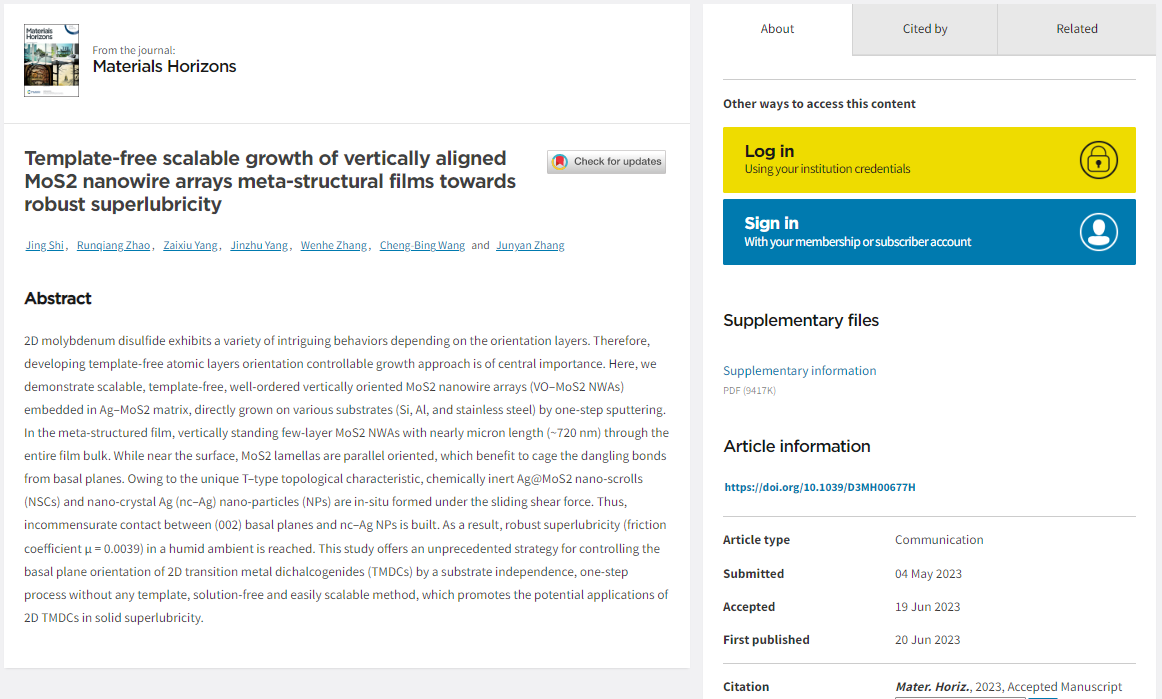Viewport: 1162px width, 699px height.
Task: Open the Cited by tab
Action: click(925, 29)
